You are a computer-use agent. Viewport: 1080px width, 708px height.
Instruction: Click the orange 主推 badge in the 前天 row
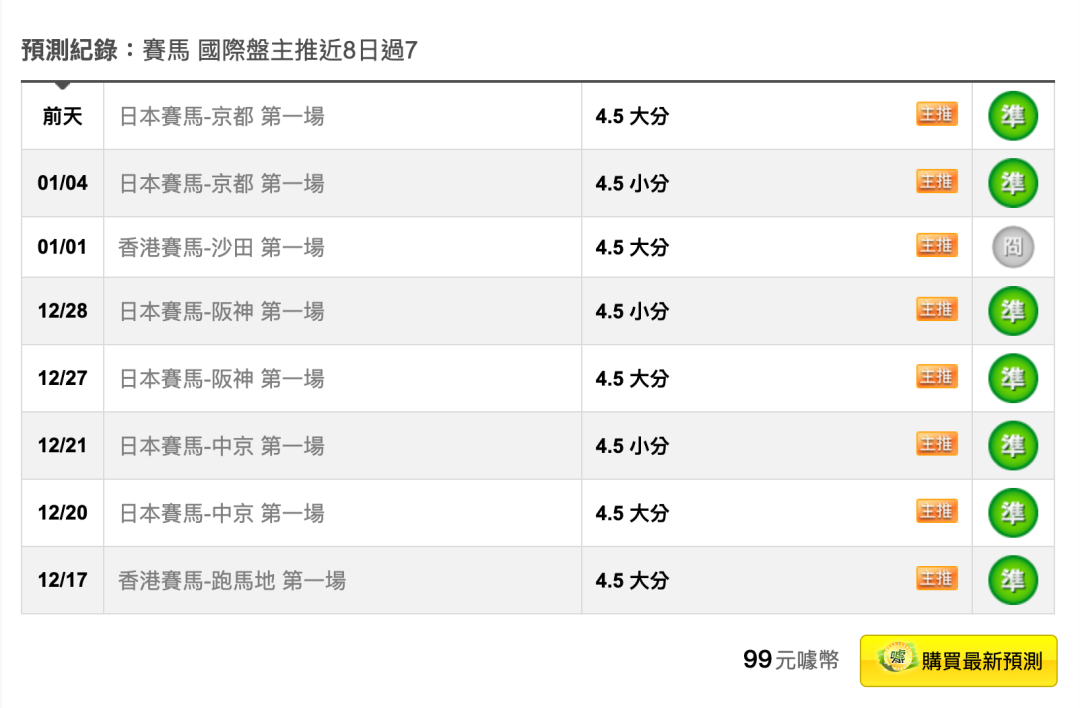pos(937,114)
